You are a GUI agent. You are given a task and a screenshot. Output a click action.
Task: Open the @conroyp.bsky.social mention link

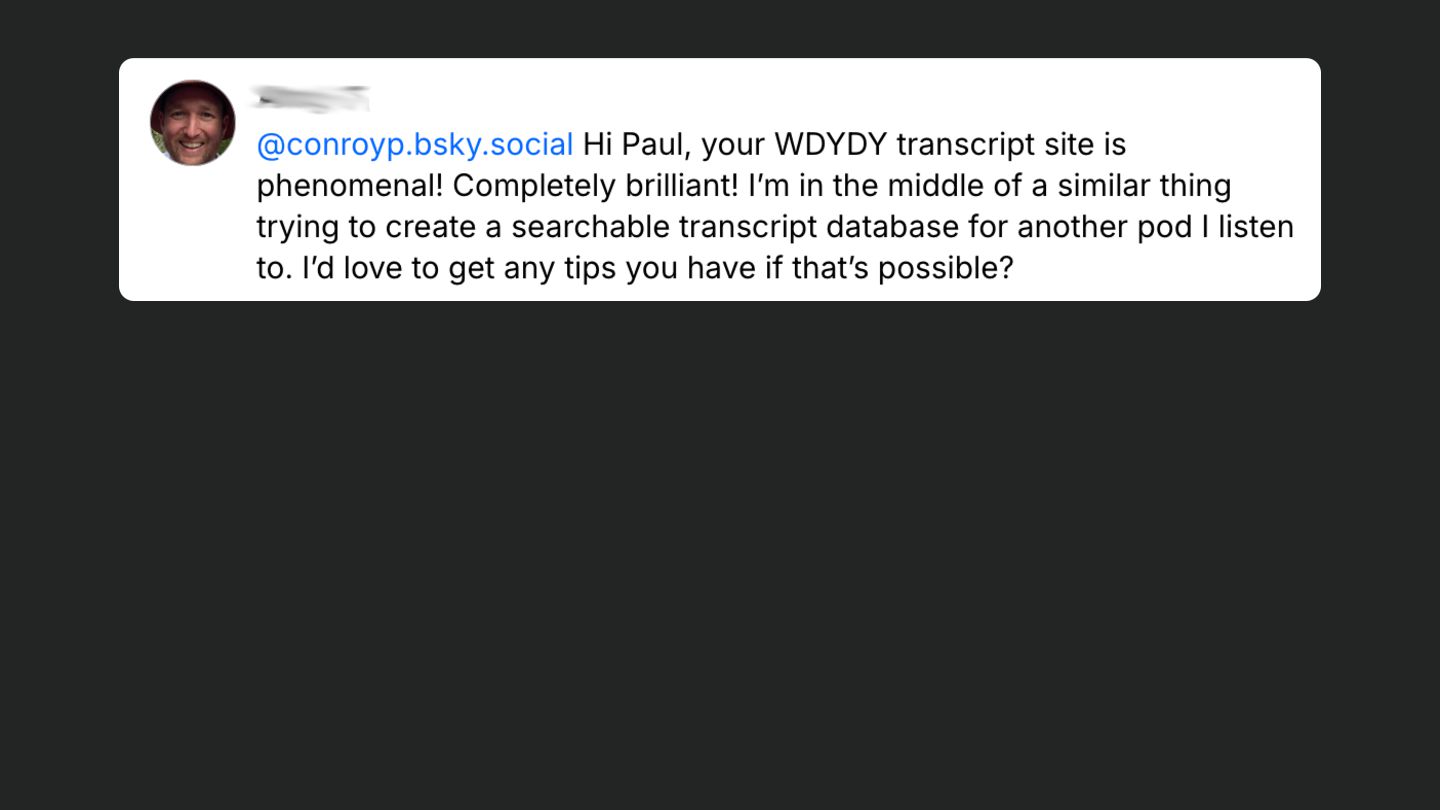coord(415,145)
